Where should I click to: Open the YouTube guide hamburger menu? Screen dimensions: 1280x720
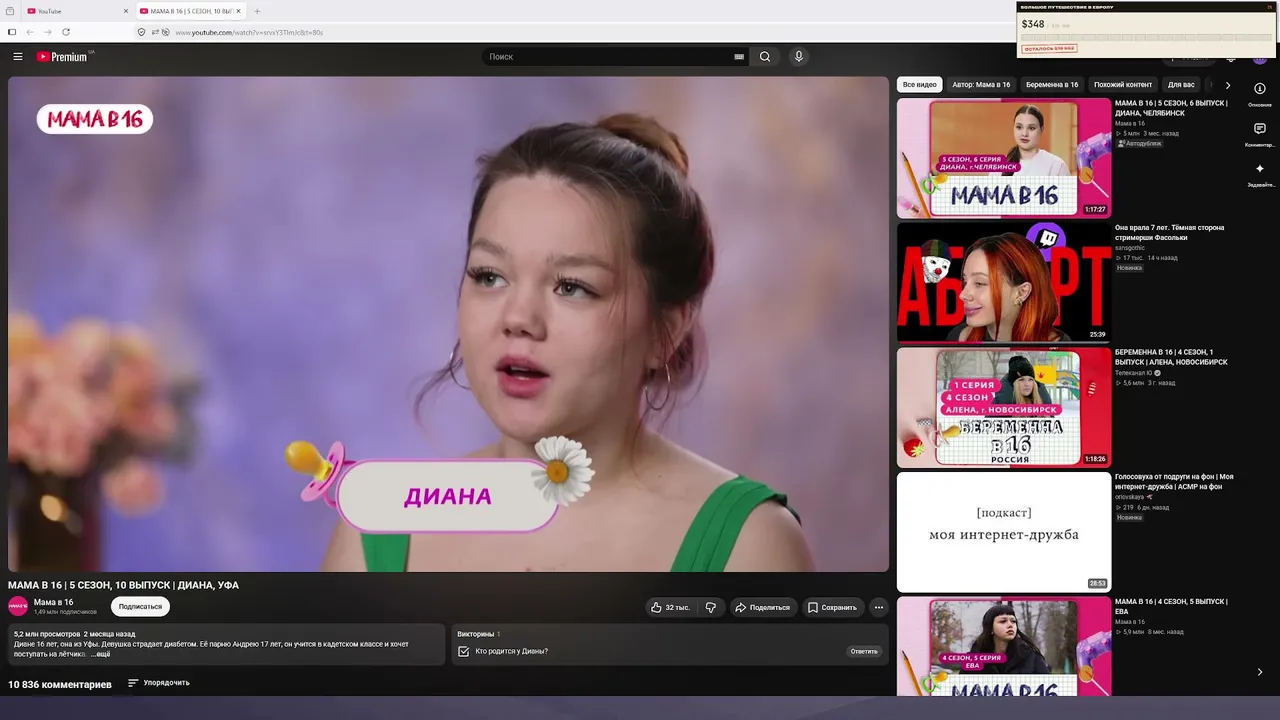18,57
